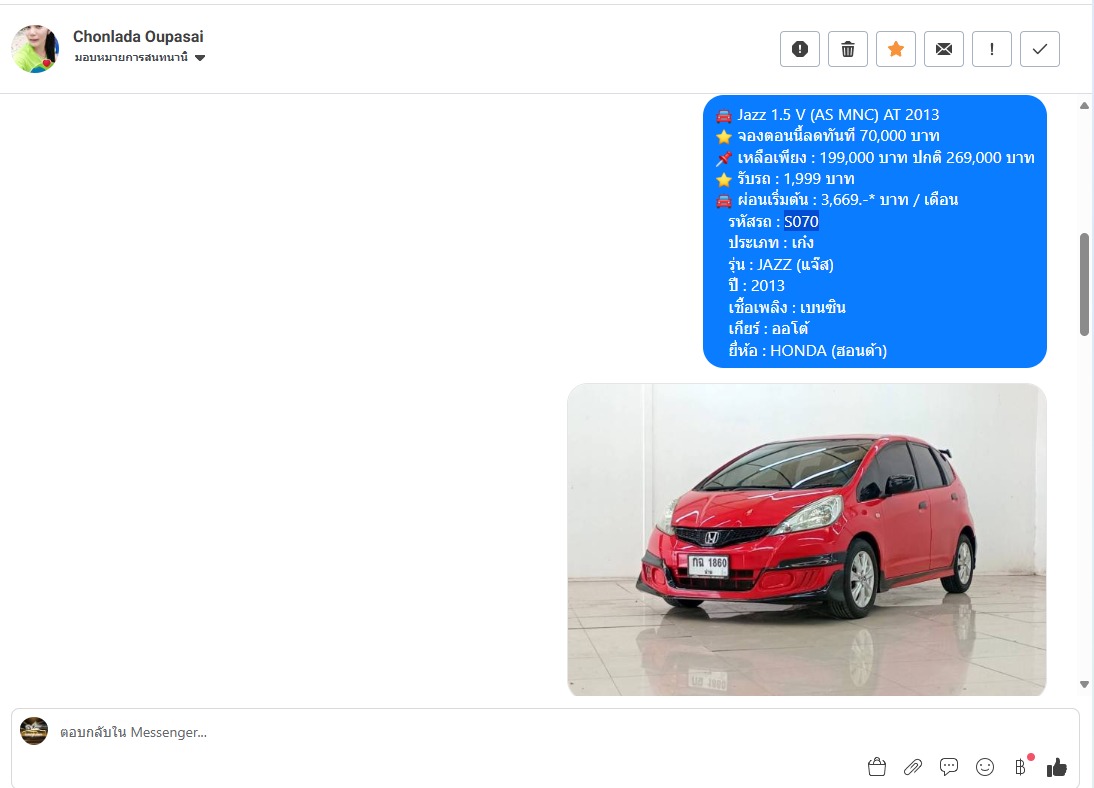1094x788 pixels.
Task: Click the orange star follow-up icon
Action: pyautogui.click(x=896, y=49)
